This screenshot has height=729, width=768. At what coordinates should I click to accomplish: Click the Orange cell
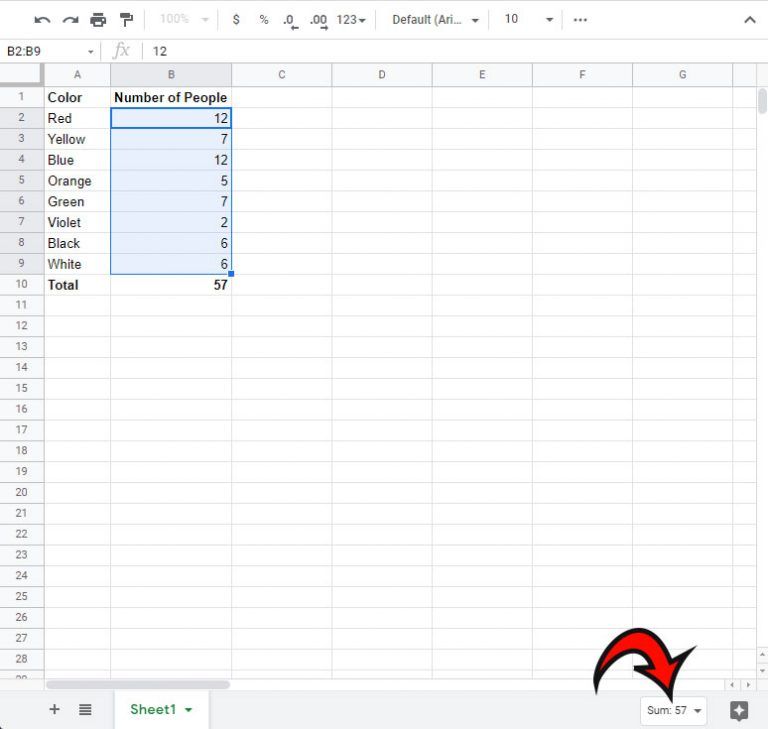77,181
